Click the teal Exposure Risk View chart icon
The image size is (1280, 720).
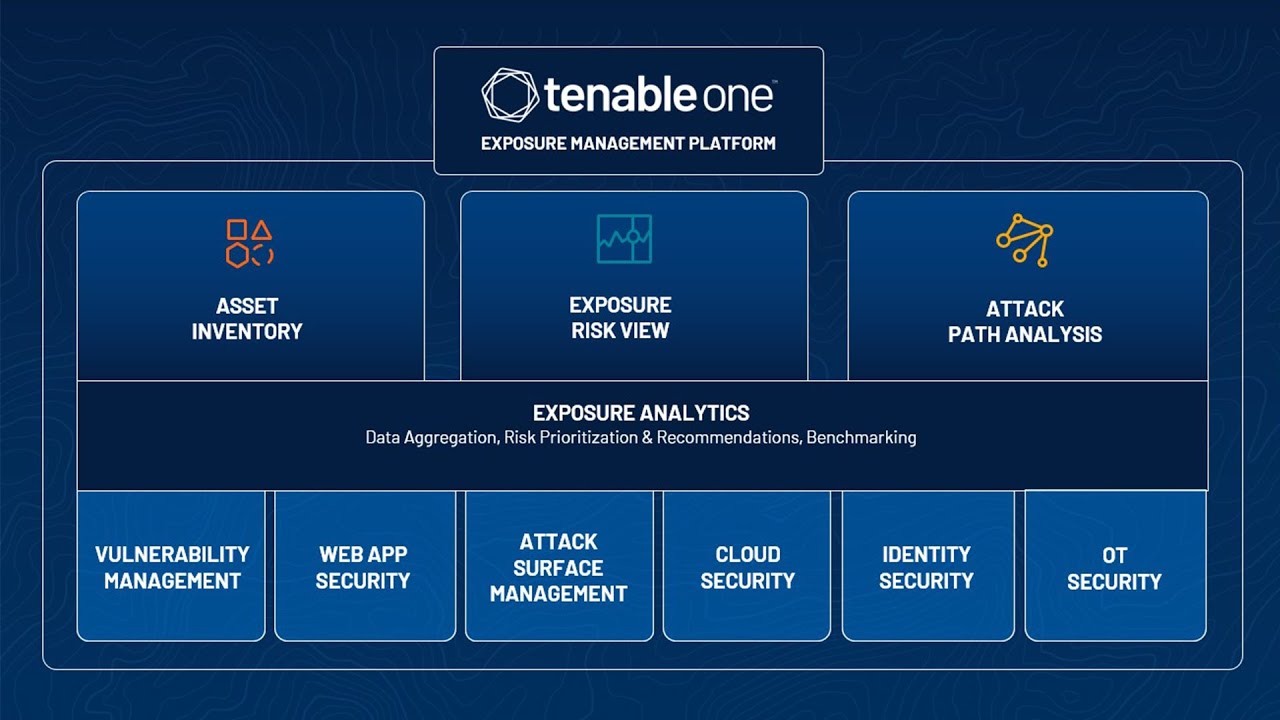point(624,239)
